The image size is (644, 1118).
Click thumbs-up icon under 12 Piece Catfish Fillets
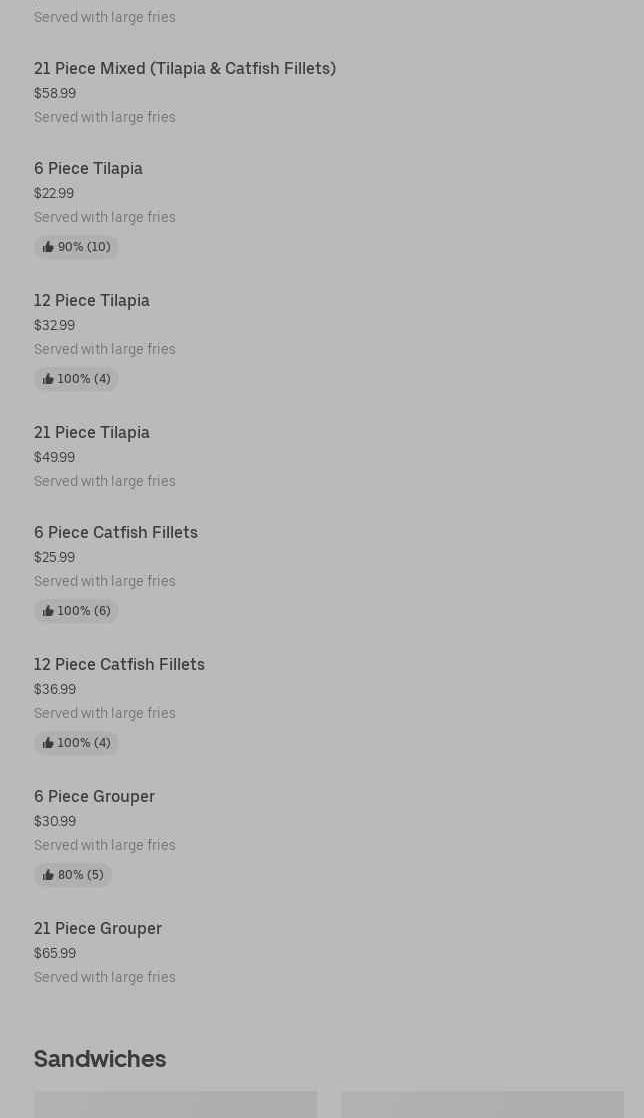(x=48, y=743)
